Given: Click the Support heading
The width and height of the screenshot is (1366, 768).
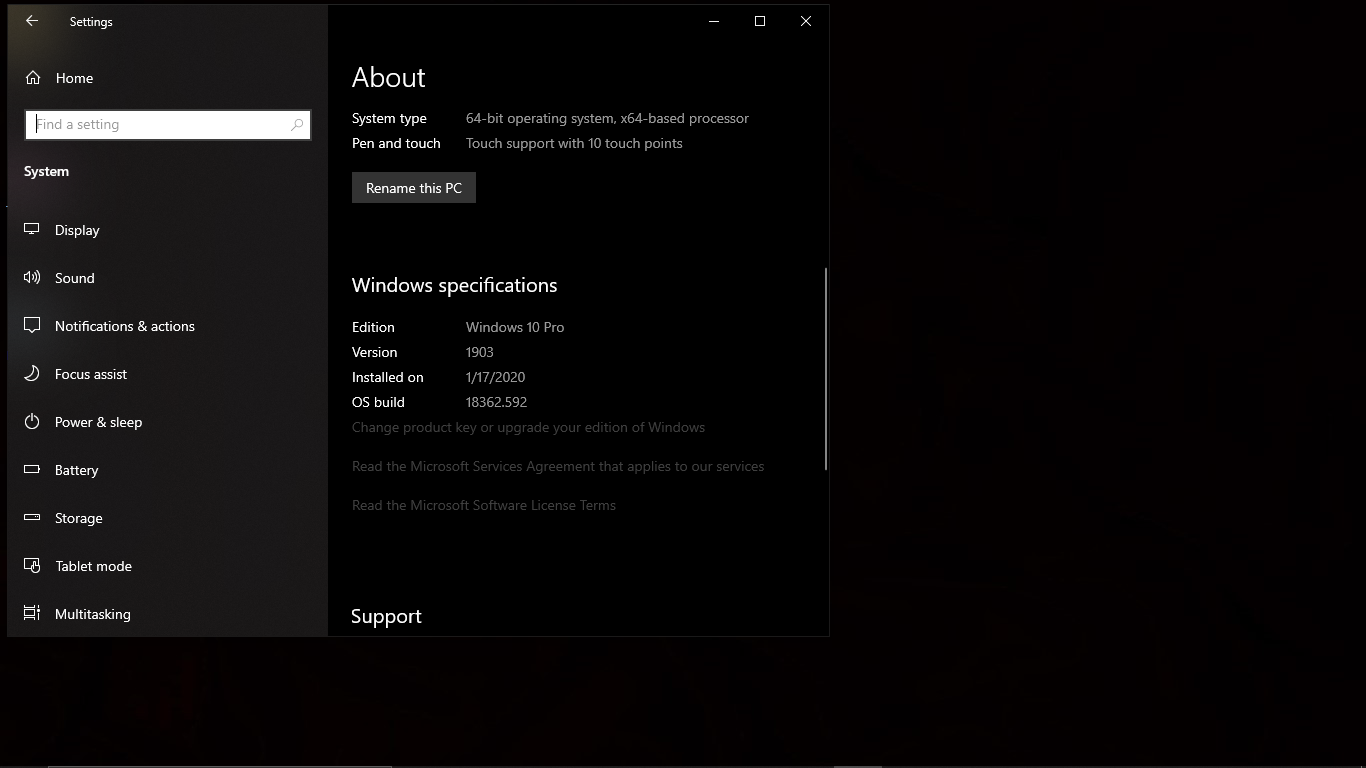Looking at the screenshot, I should point(386,616).
